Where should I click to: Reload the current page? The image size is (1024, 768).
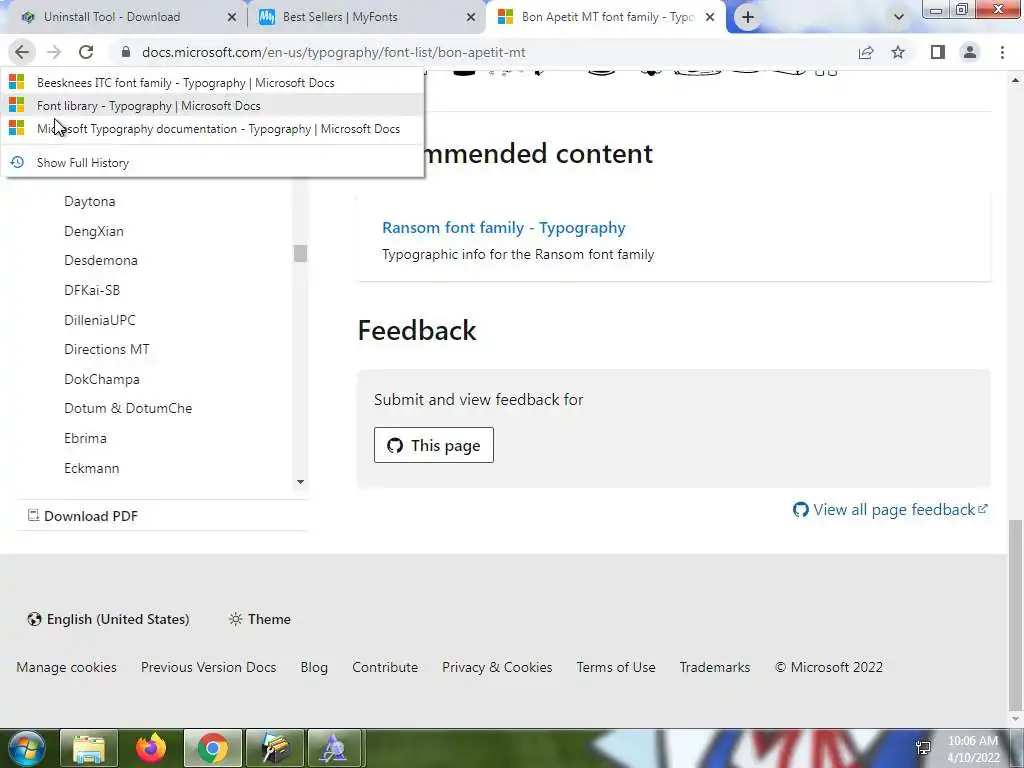coord(86,52)
